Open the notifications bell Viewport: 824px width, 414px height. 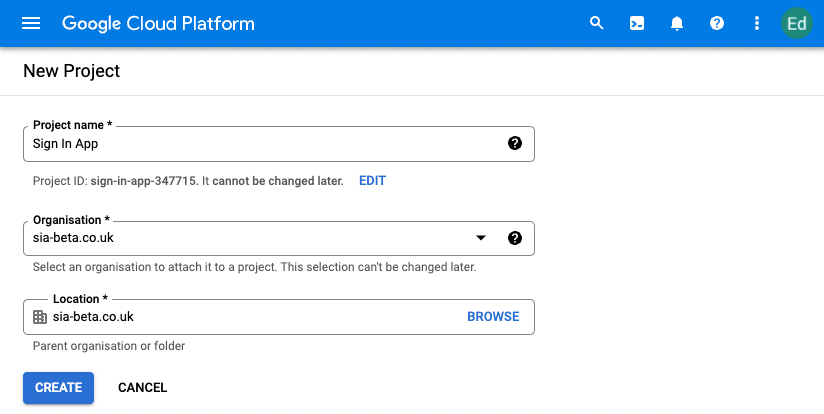tap(677, 23)
